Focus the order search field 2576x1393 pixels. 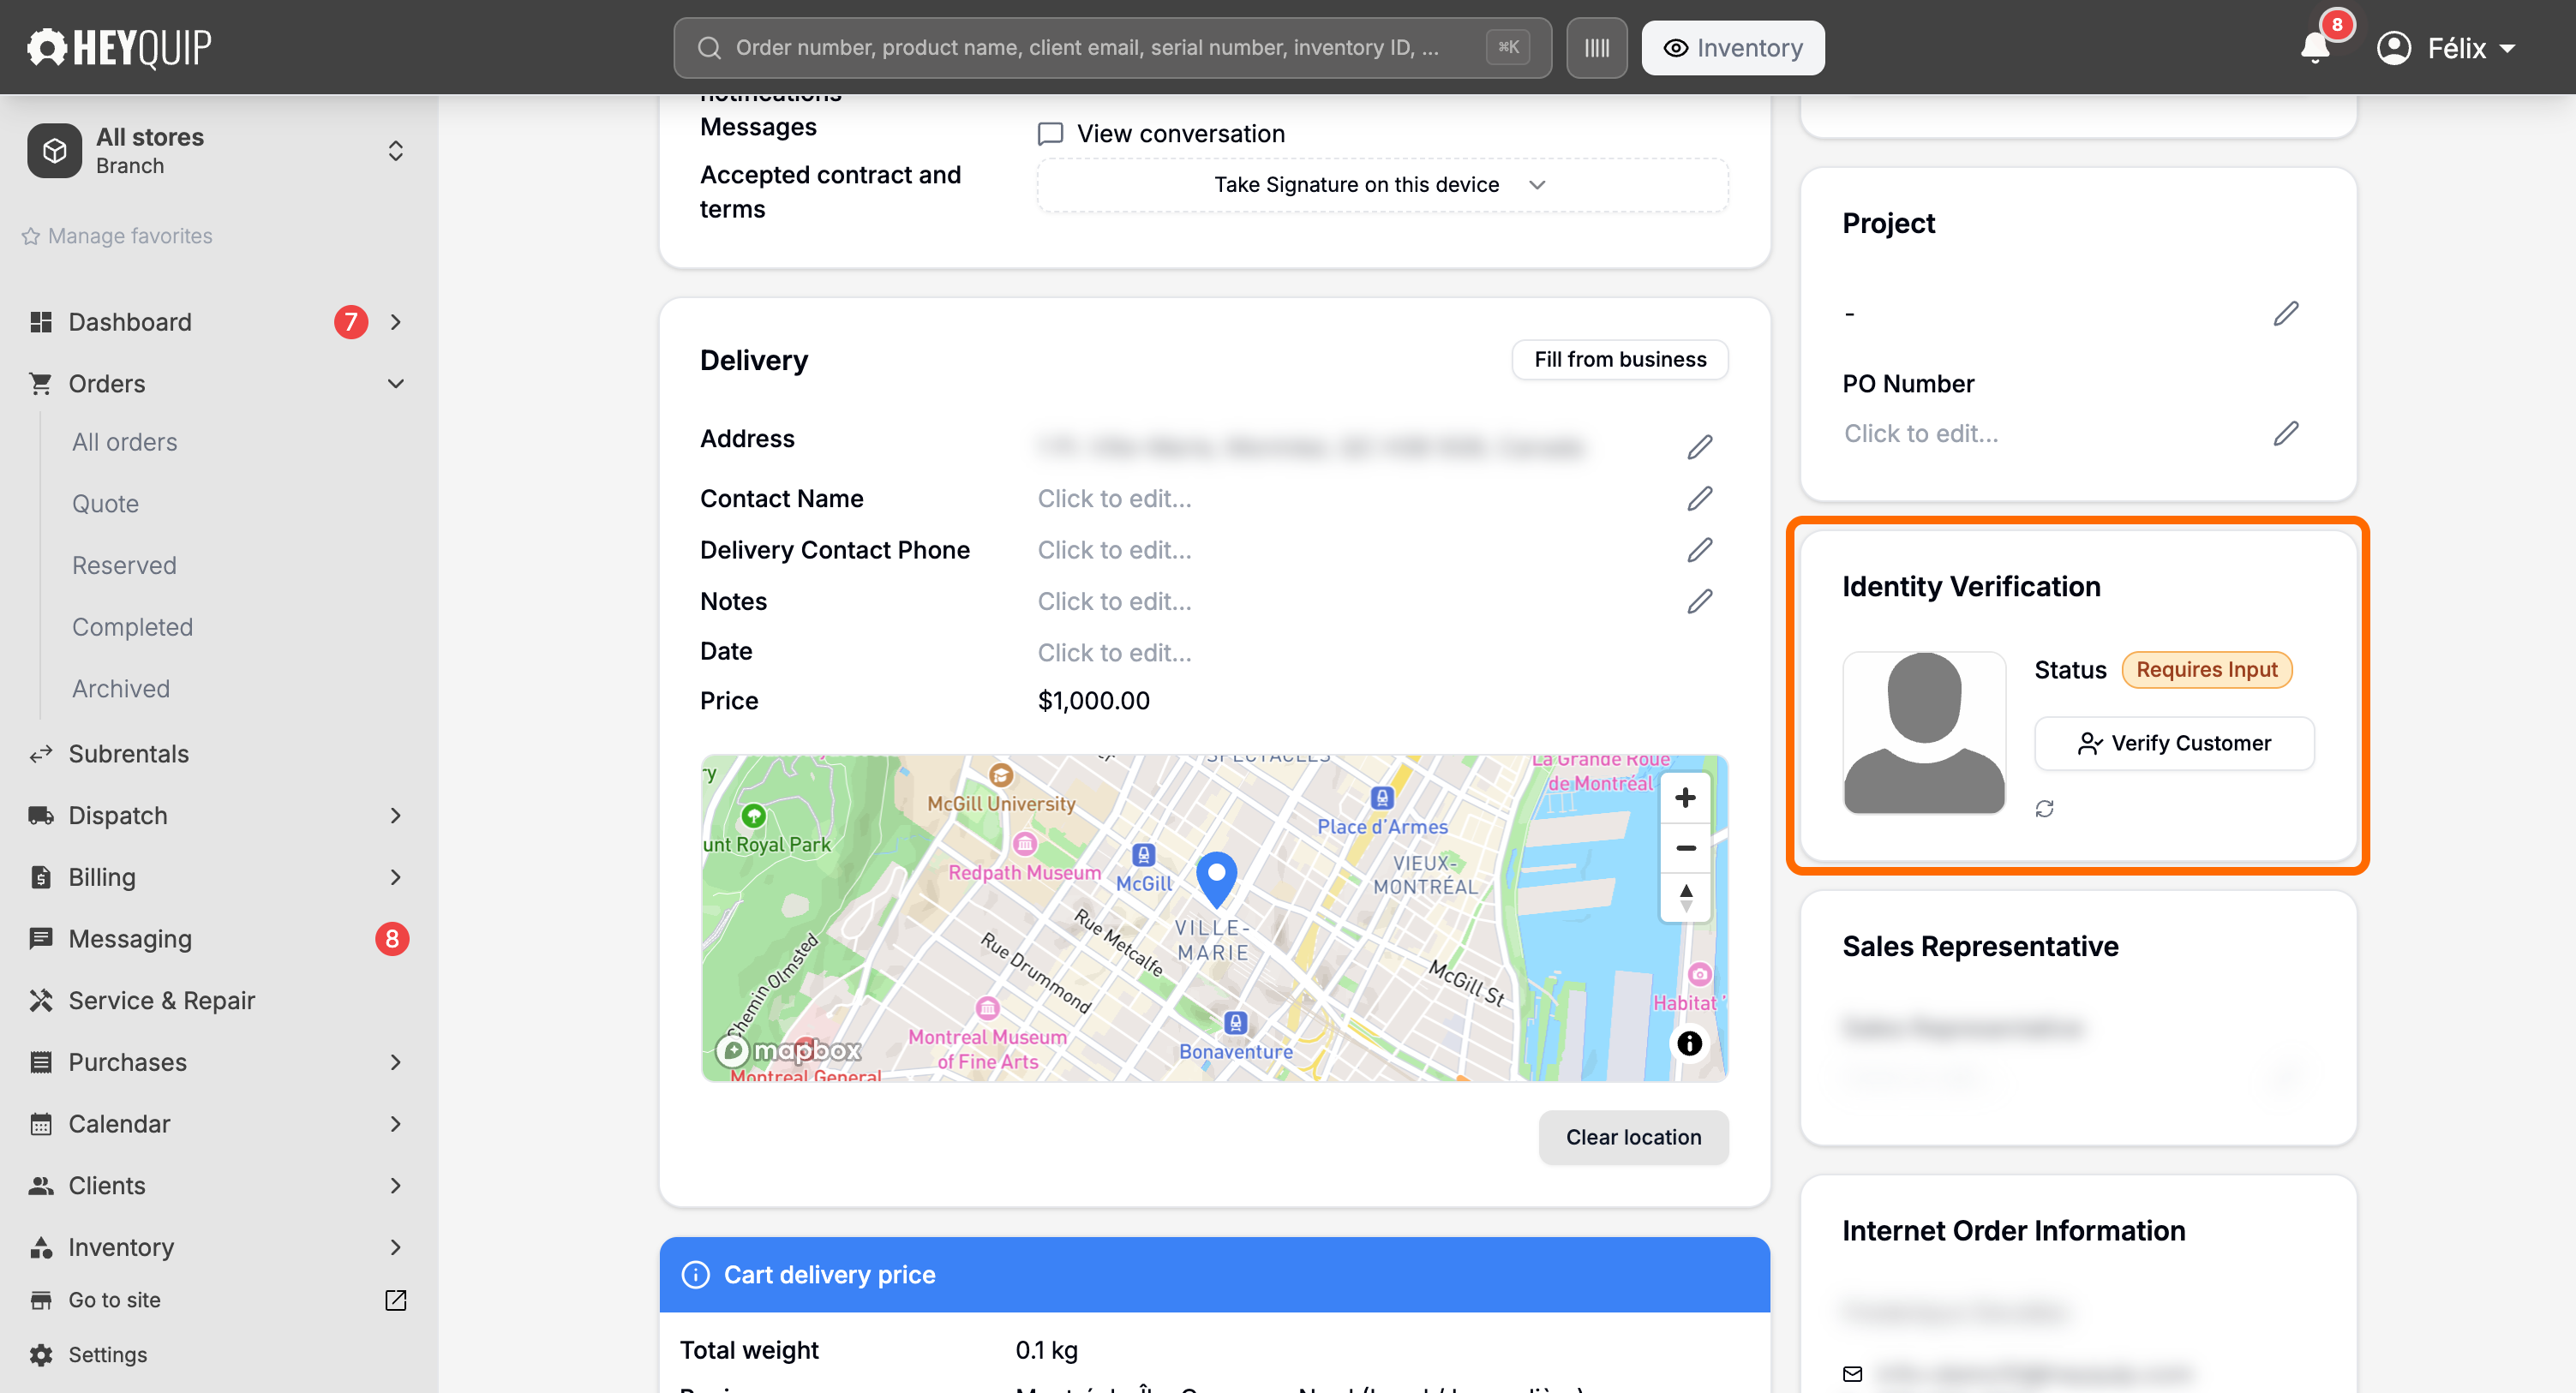point(1112,48)
